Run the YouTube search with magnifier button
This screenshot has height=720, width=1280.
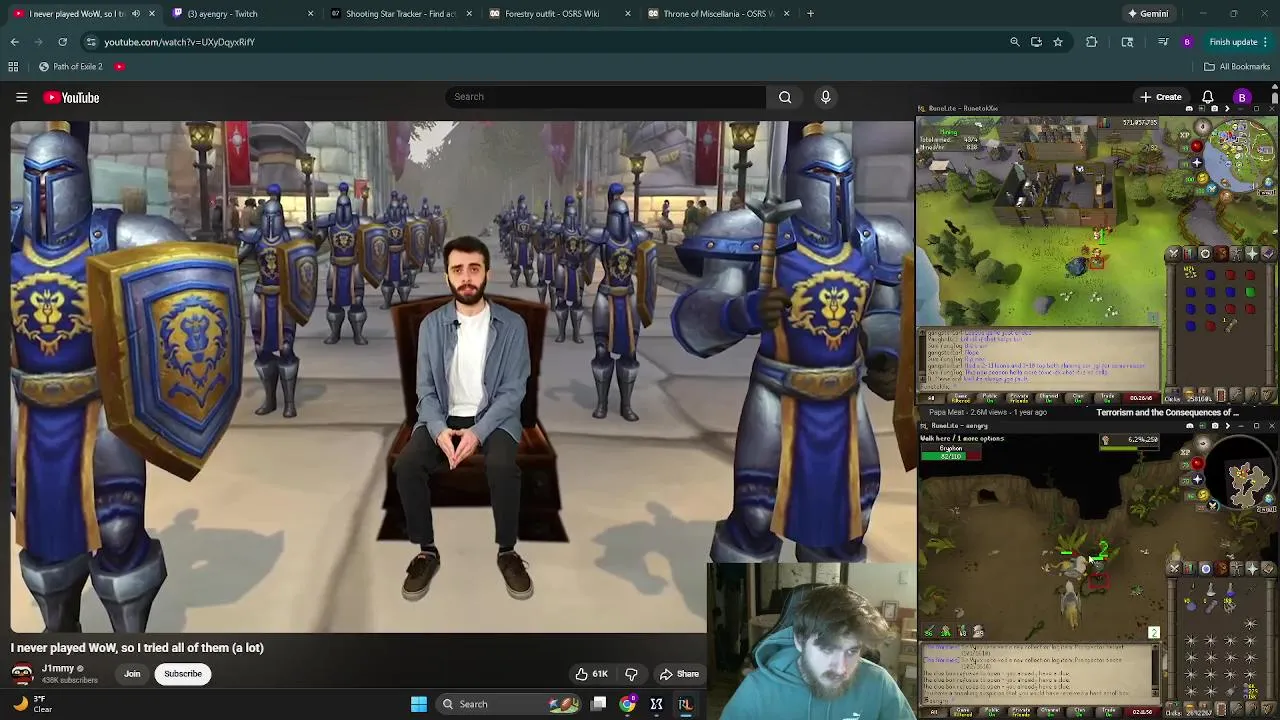[x=785, y=97]
